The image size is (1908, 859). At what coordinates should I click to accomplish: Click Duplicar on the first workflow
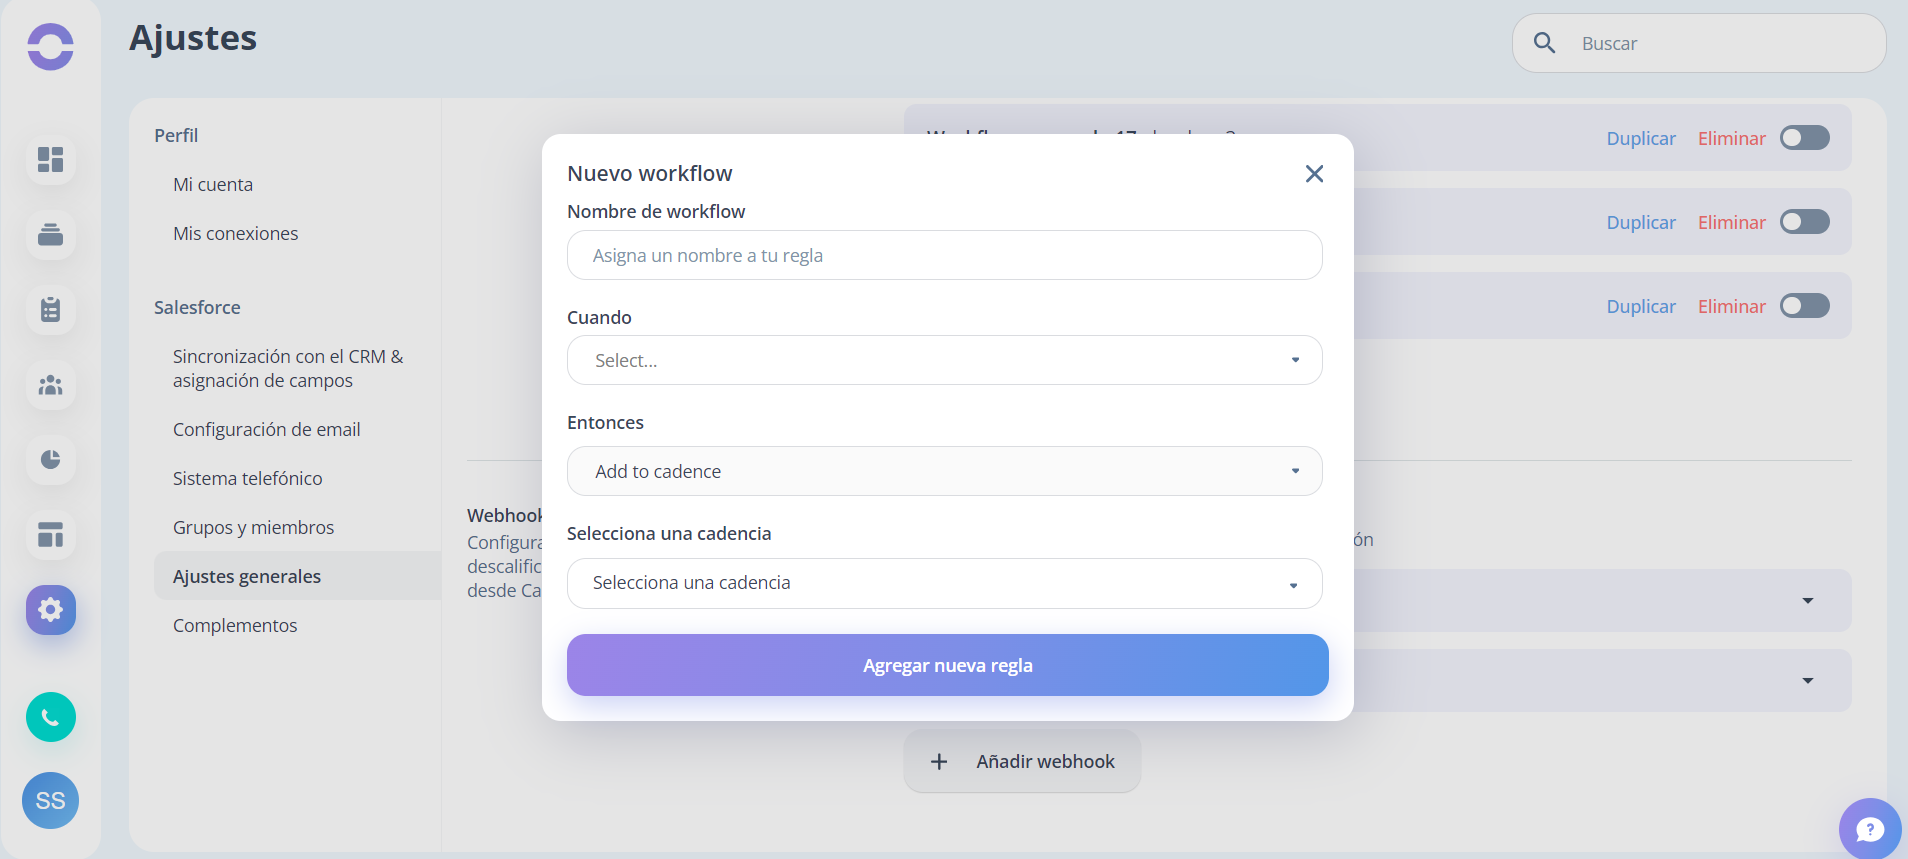[x=1641, y=138]
